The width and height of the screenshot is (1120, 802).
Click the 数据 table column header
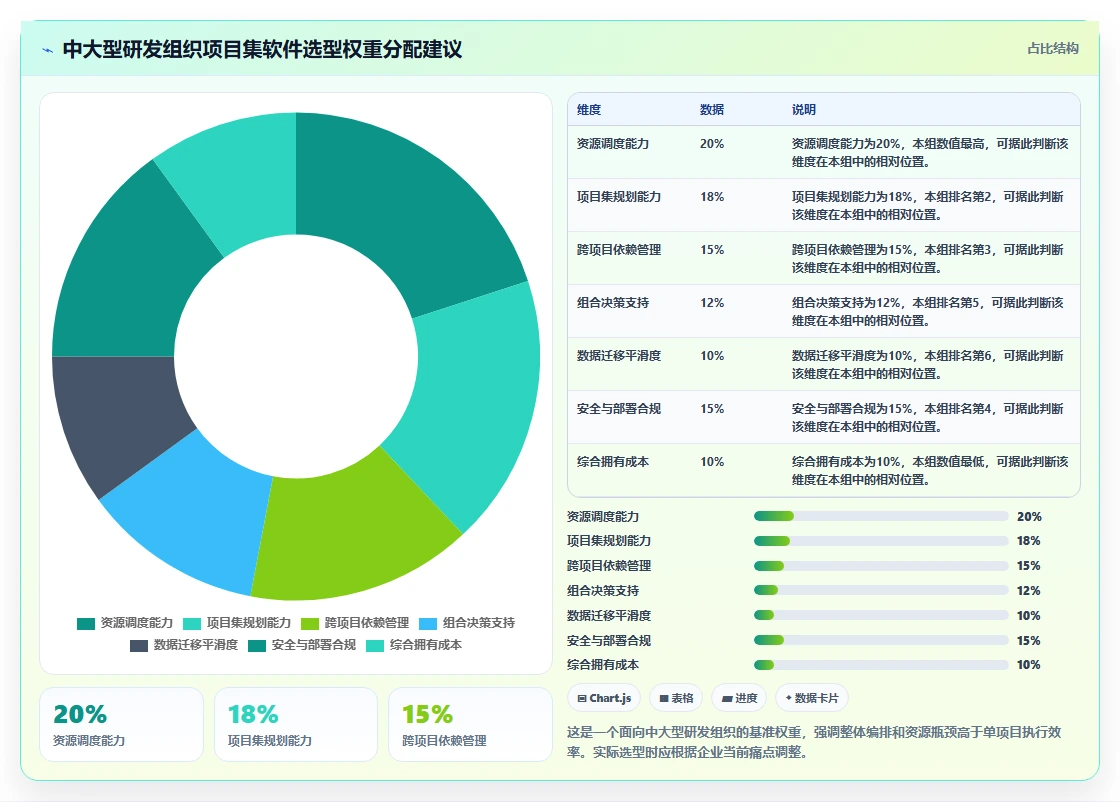pyautogui.click(x=712, y=110)
